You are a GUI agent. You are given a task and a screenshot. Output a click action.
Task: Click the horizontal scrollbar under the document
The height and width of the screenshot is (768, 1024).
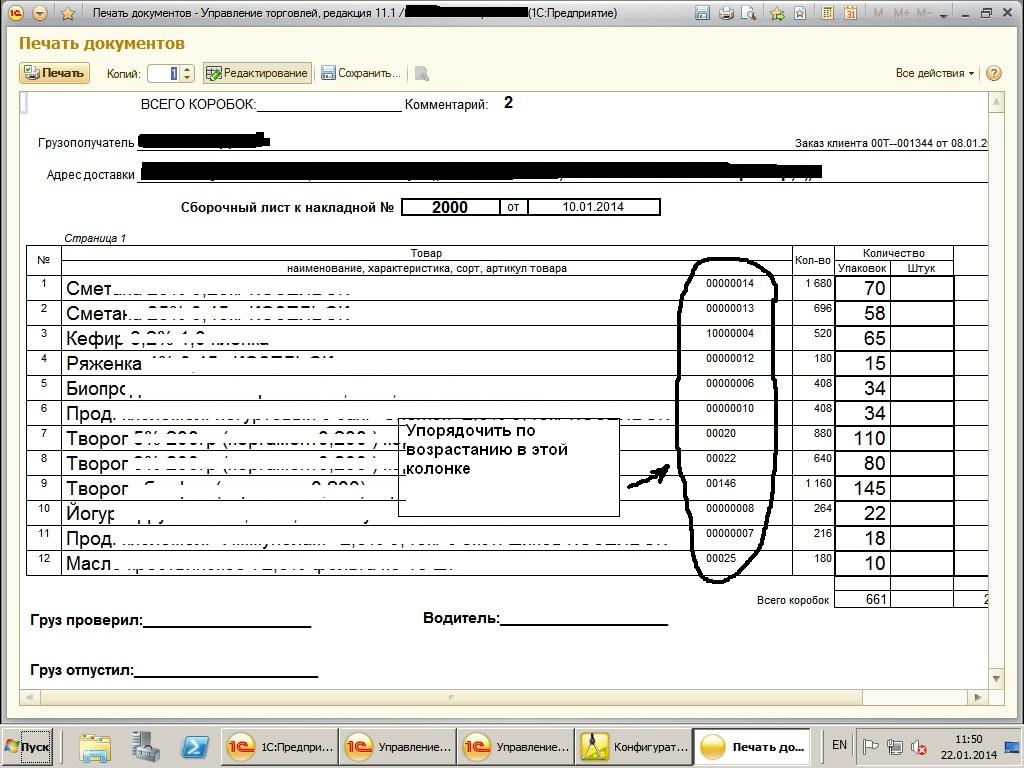[x=450, y=697]
